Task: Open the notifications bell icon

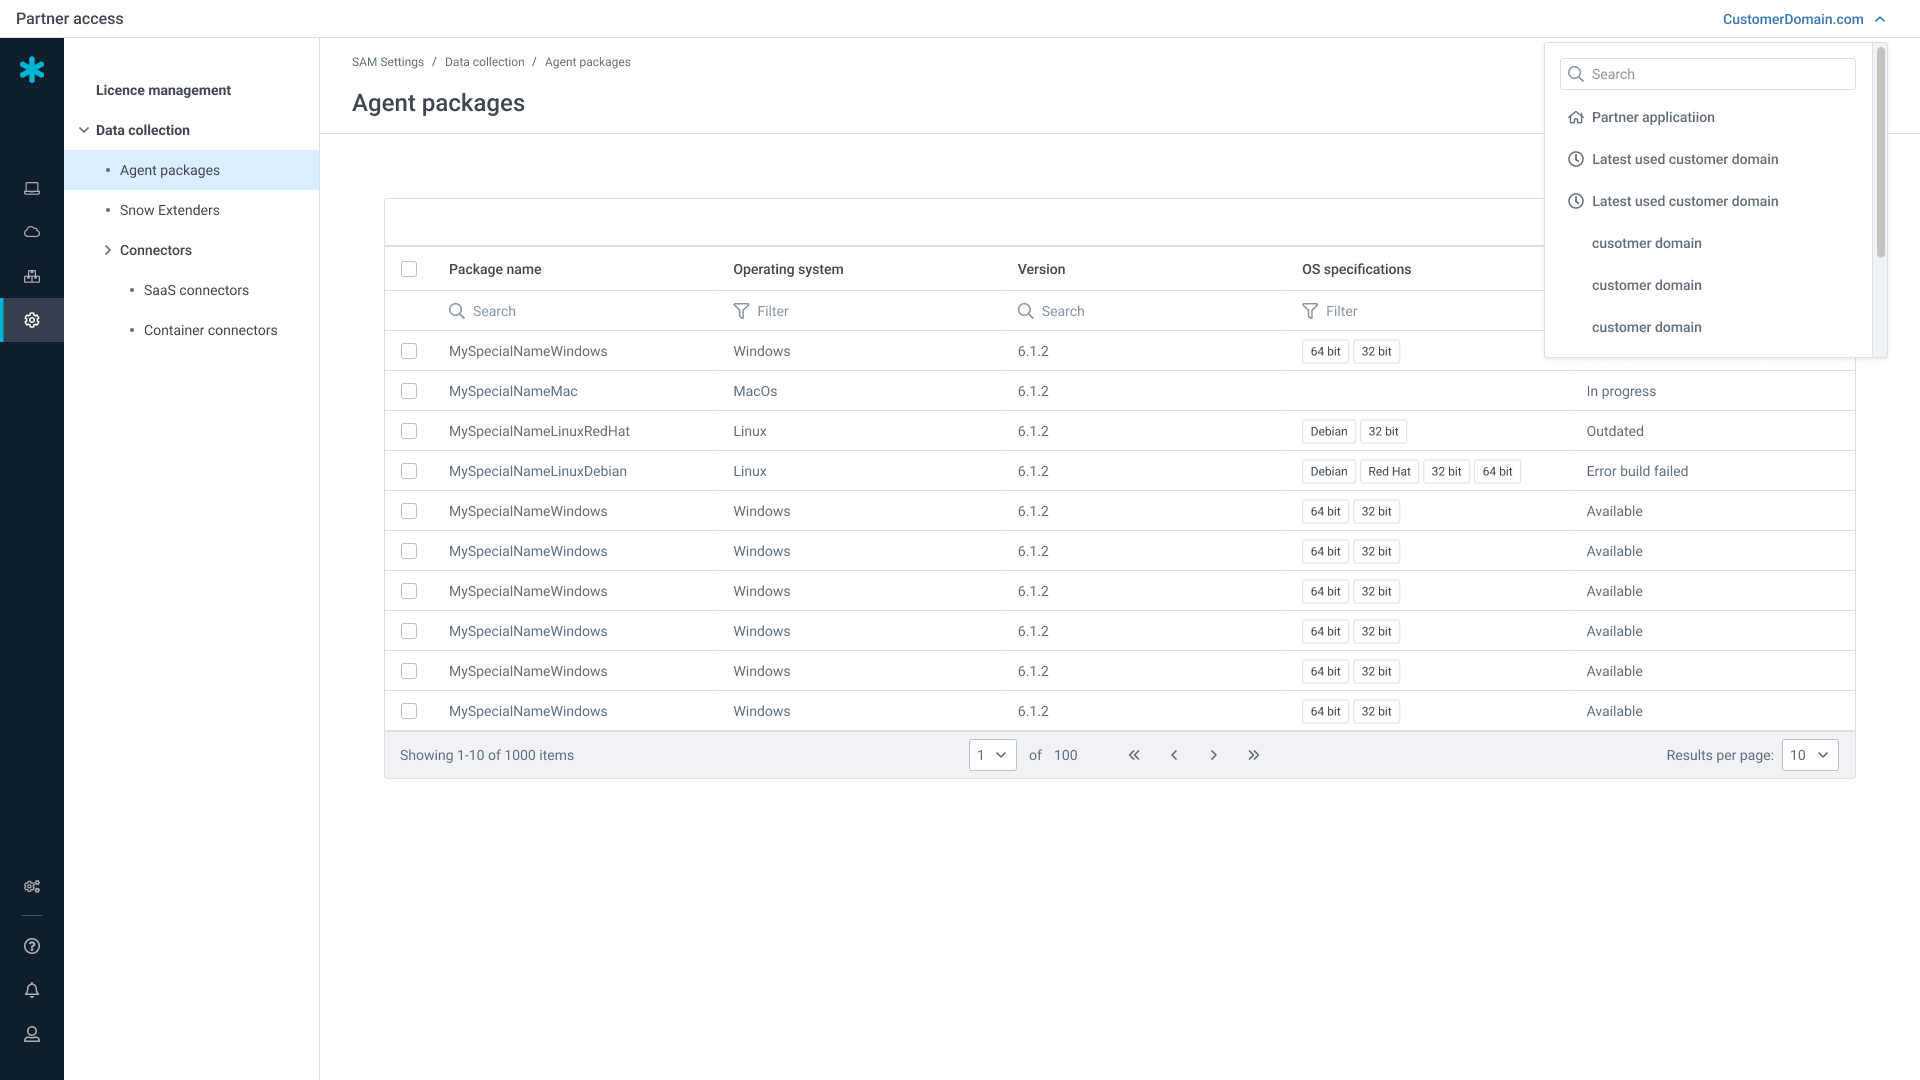Action: click(x=32, y=990)
